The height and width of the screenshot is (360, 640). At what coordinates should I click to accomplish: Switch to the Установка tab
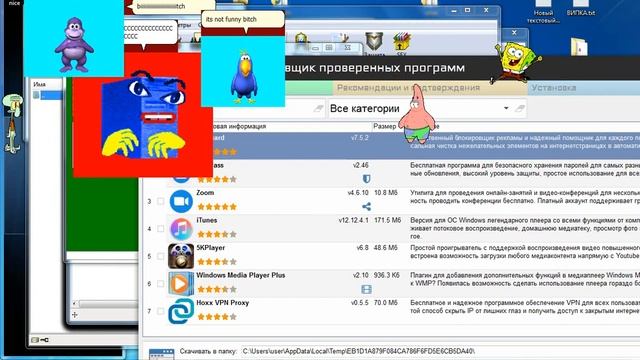coord(584,88)
